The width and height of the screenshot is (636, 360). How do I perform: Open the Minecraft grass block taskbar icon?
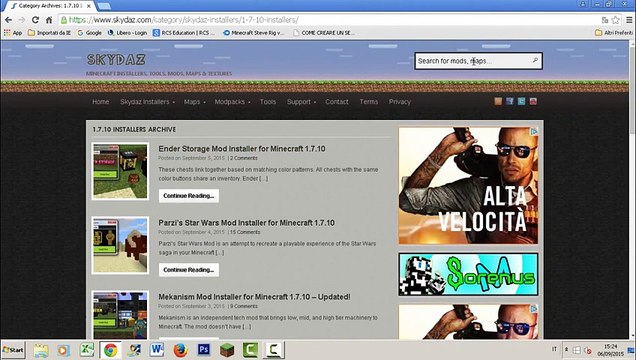point(227,350)
